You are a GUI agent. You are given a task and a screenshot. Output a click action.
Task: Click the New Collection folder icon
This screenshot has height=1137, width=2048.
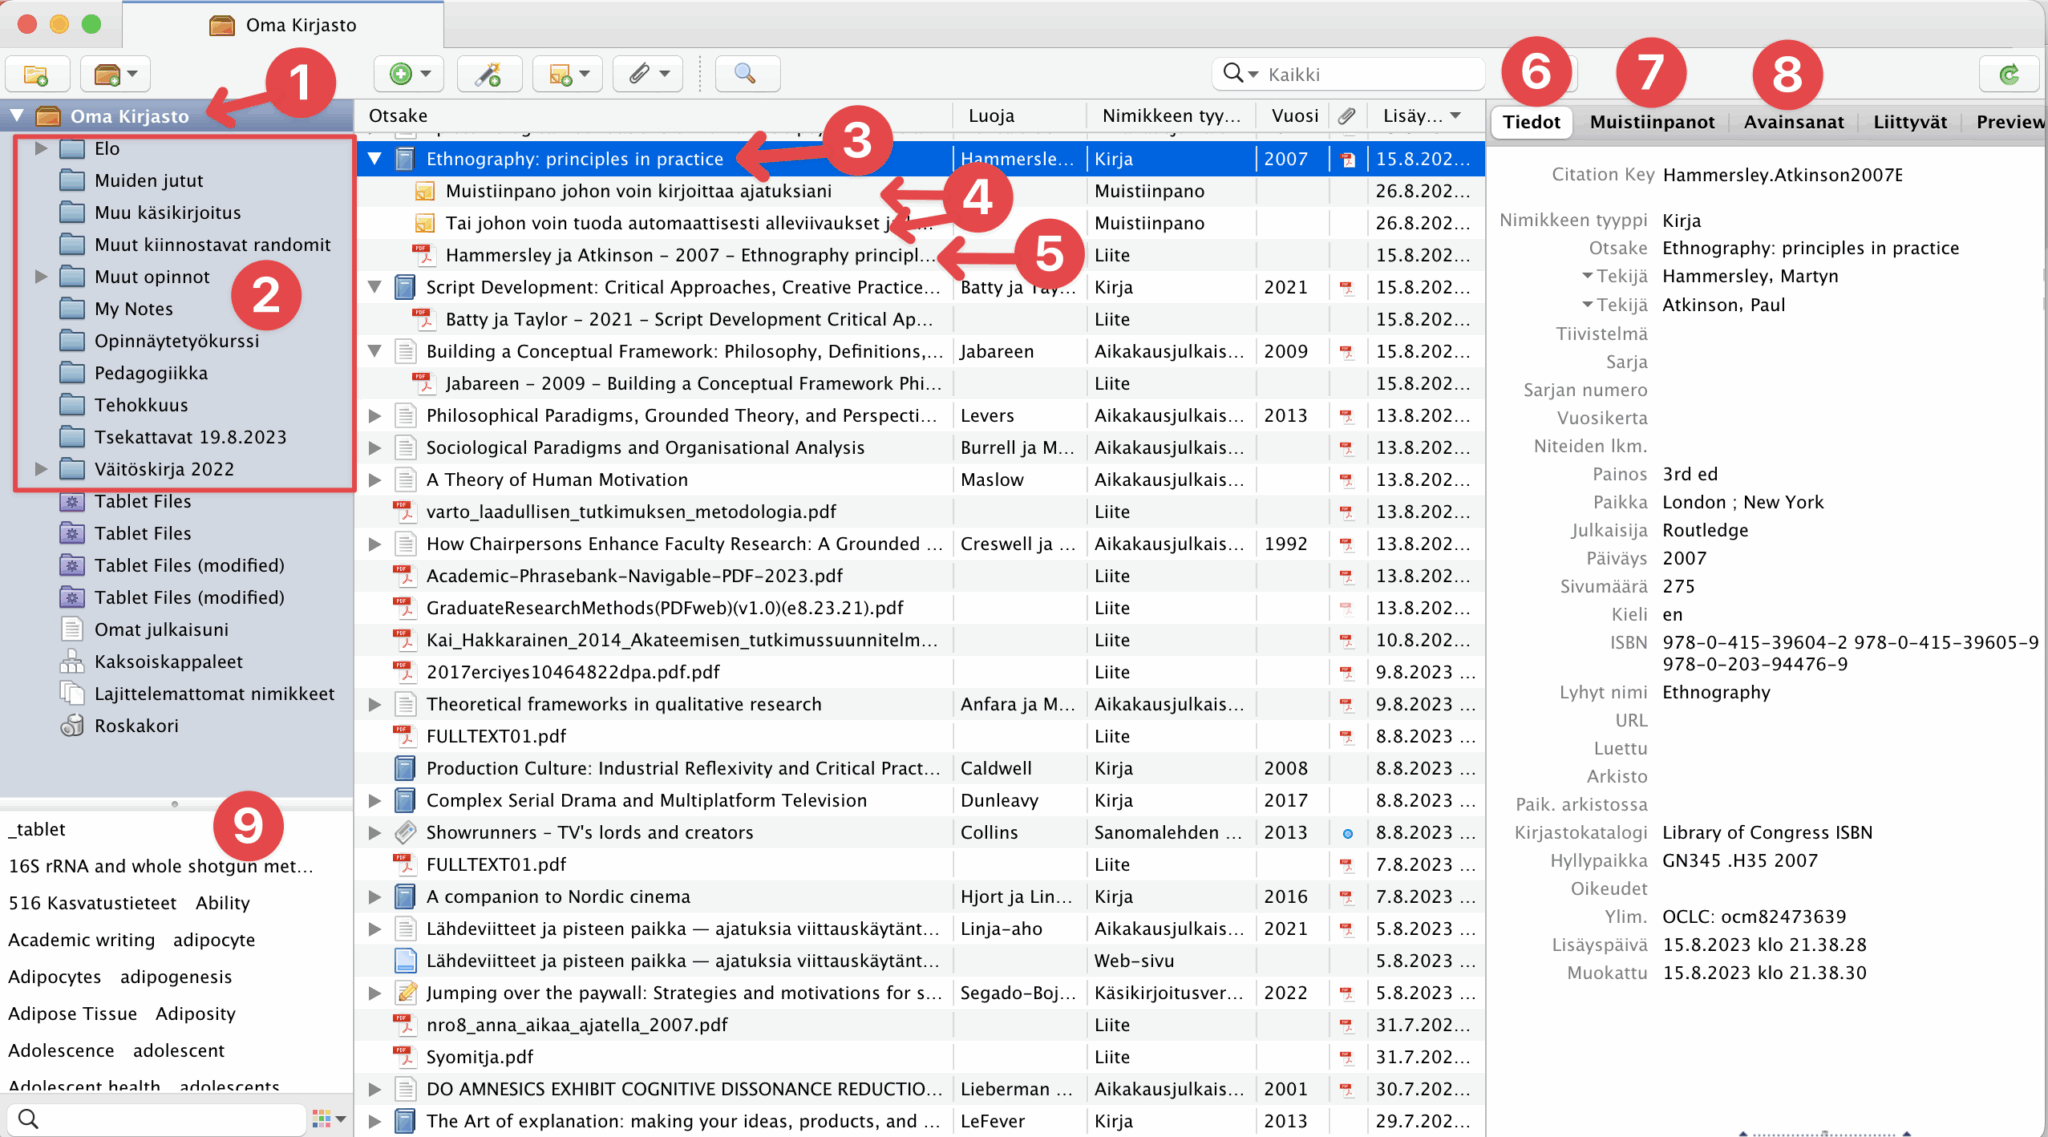(x=36, y=74)
